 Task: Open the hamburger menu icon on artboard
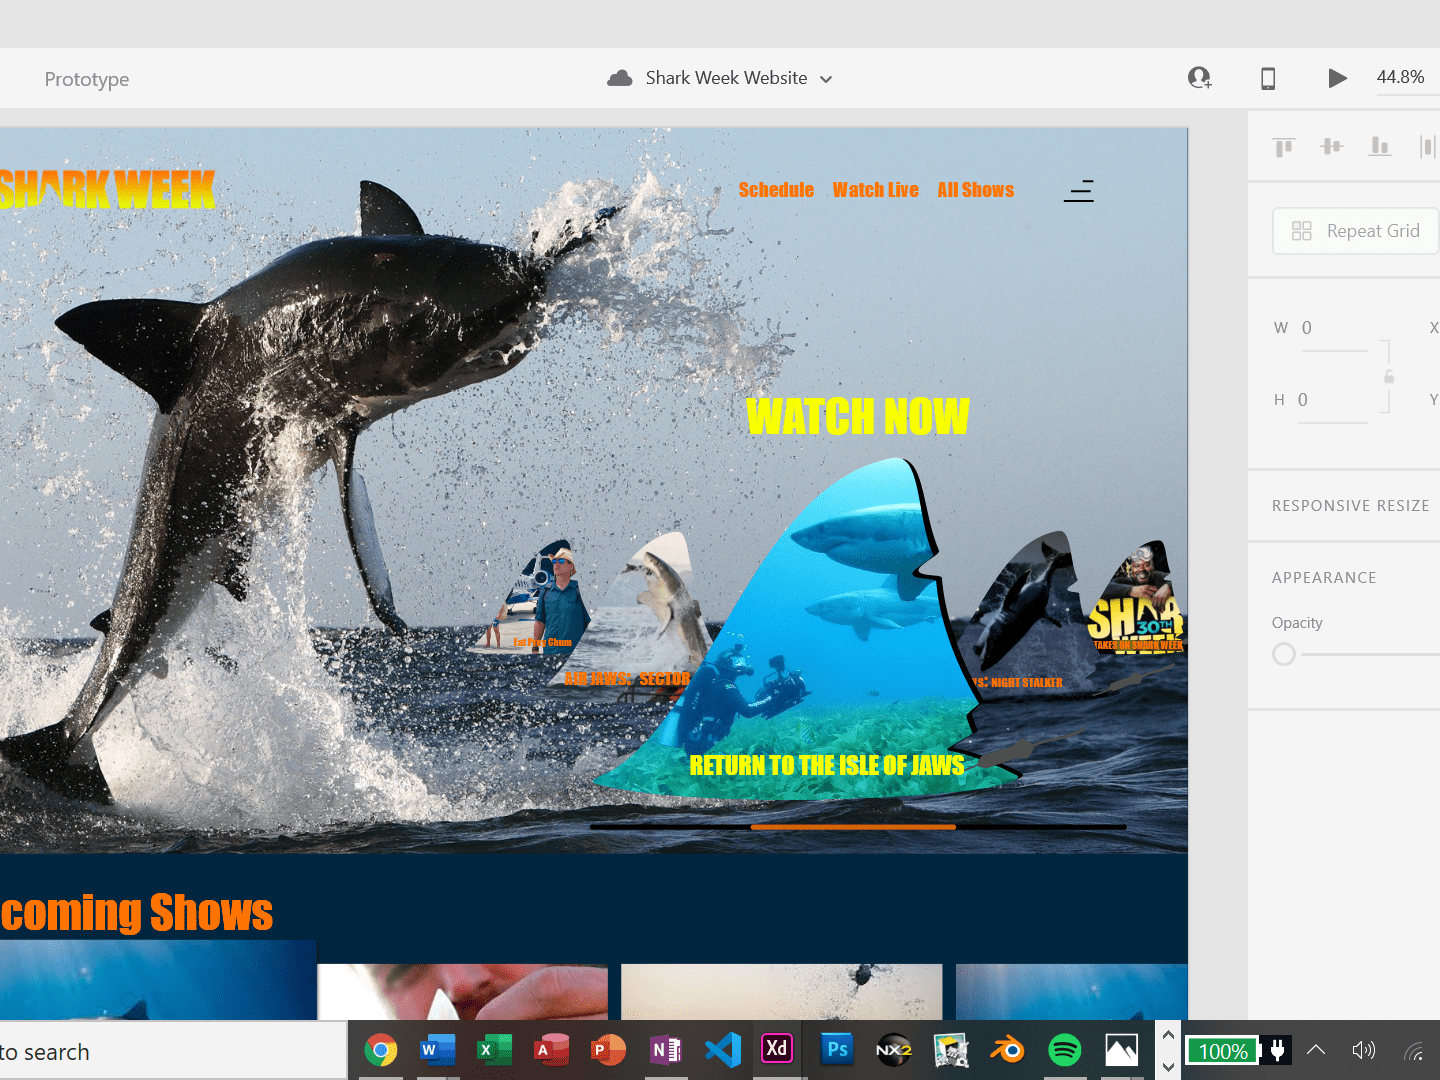point(1079,191)
